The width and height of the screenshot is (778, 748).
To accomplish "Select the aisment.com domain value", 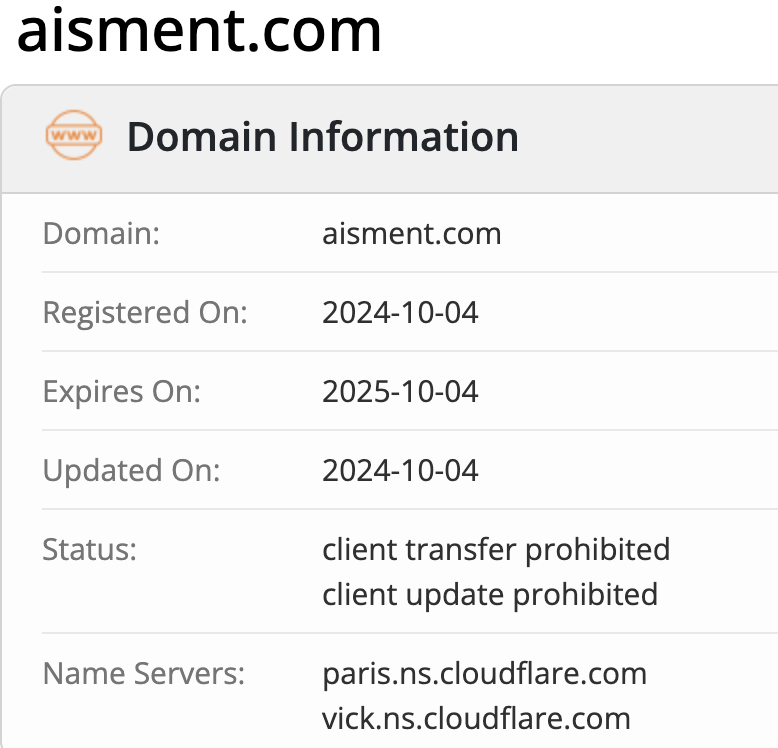I will [411, 233].
